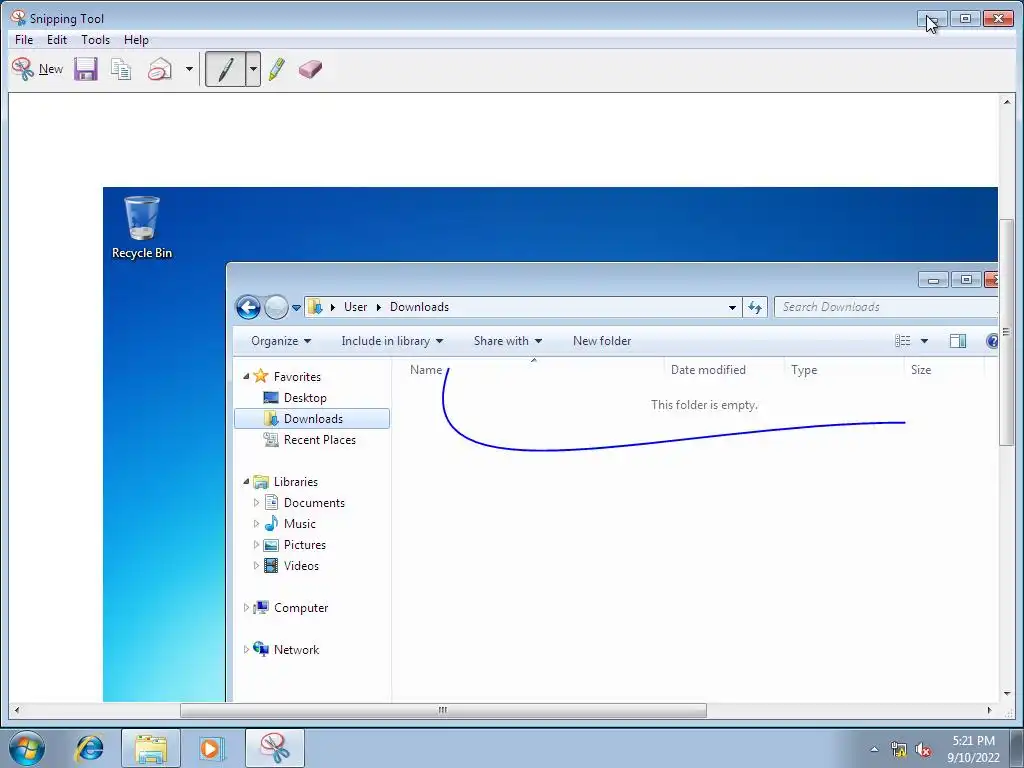Image resolution: width=1024 pixels, height=768 pixels.
Task: Open the Send Snip dropdown arrow
Action: [189, 69]
